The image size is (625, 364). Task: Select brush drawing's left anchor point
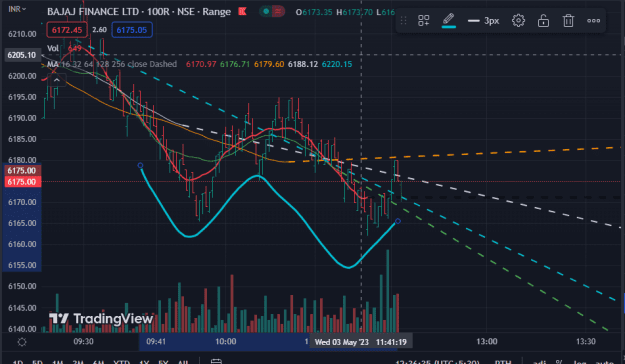coord(140,165)
